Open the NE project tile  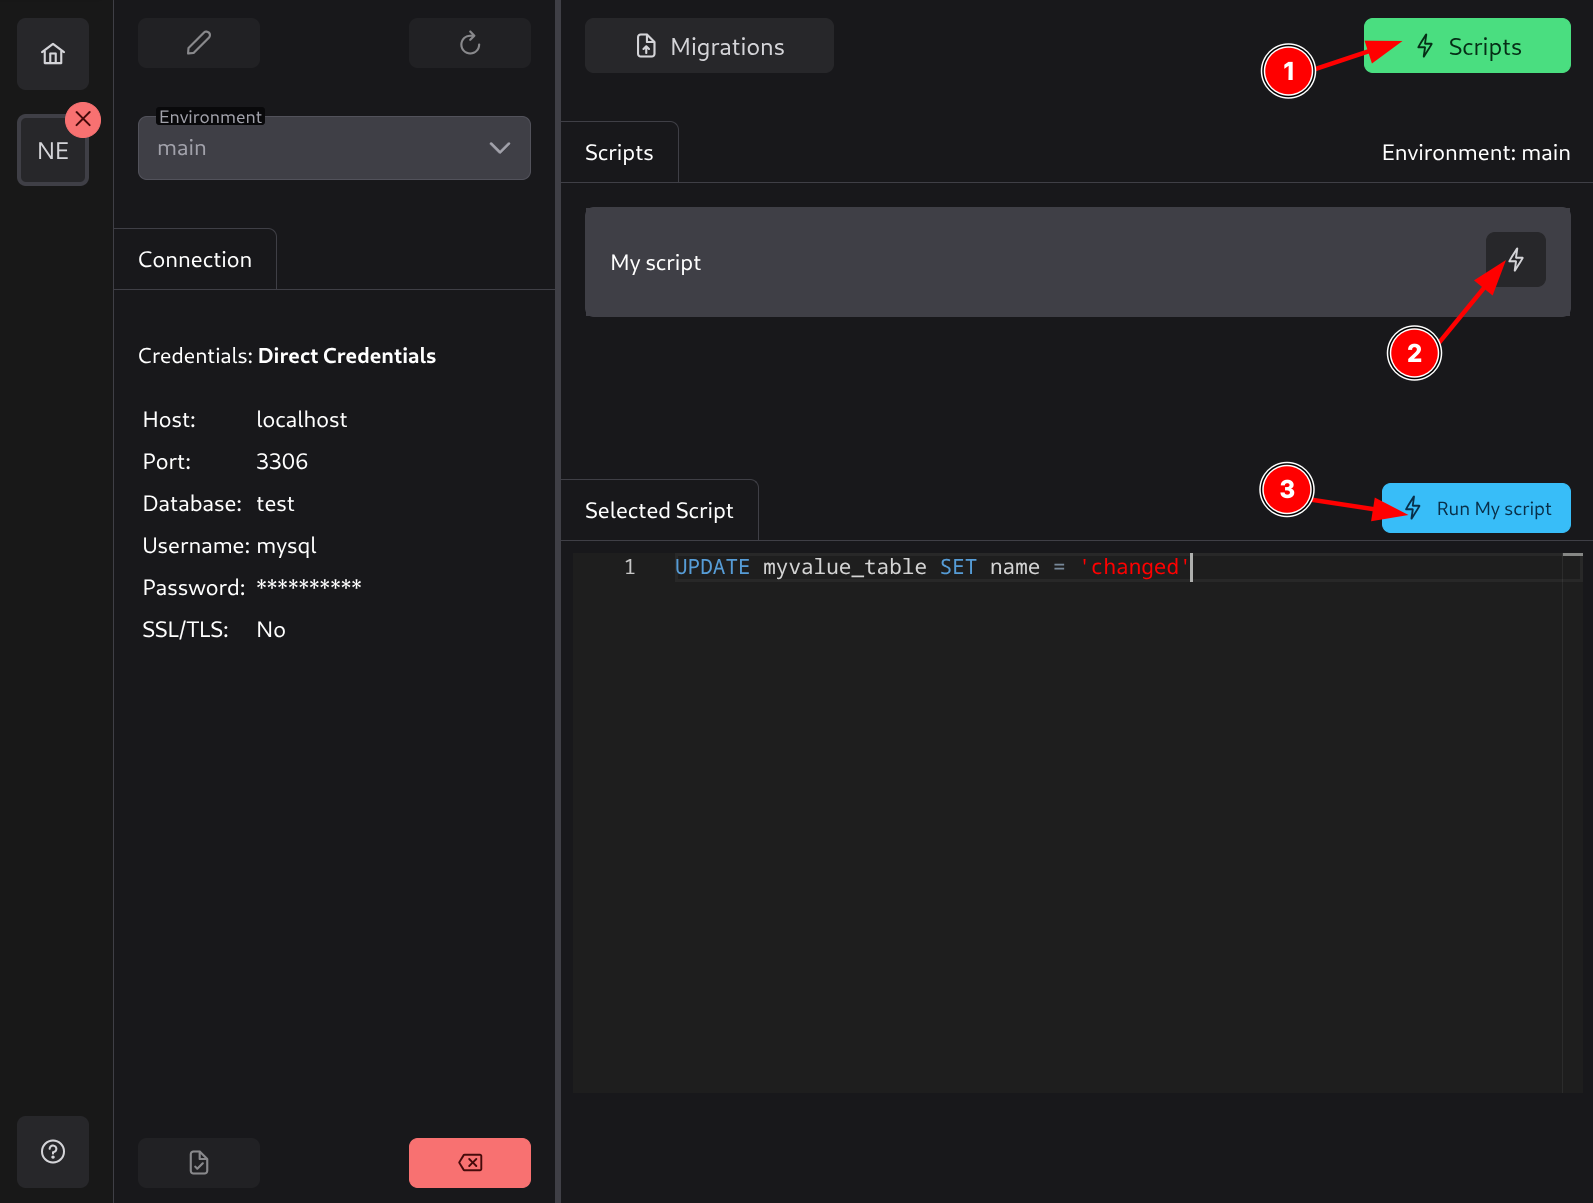click(x=52, y=152)
